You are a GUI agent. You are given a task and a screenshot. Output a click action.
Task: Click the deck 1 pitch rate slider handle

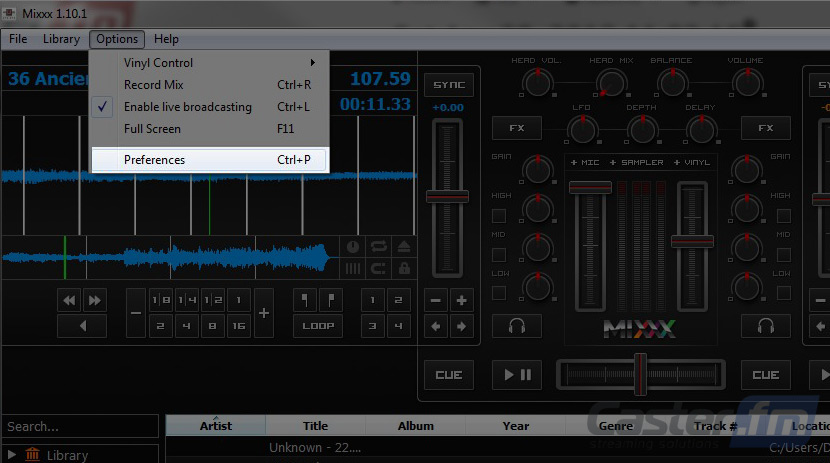447,196
